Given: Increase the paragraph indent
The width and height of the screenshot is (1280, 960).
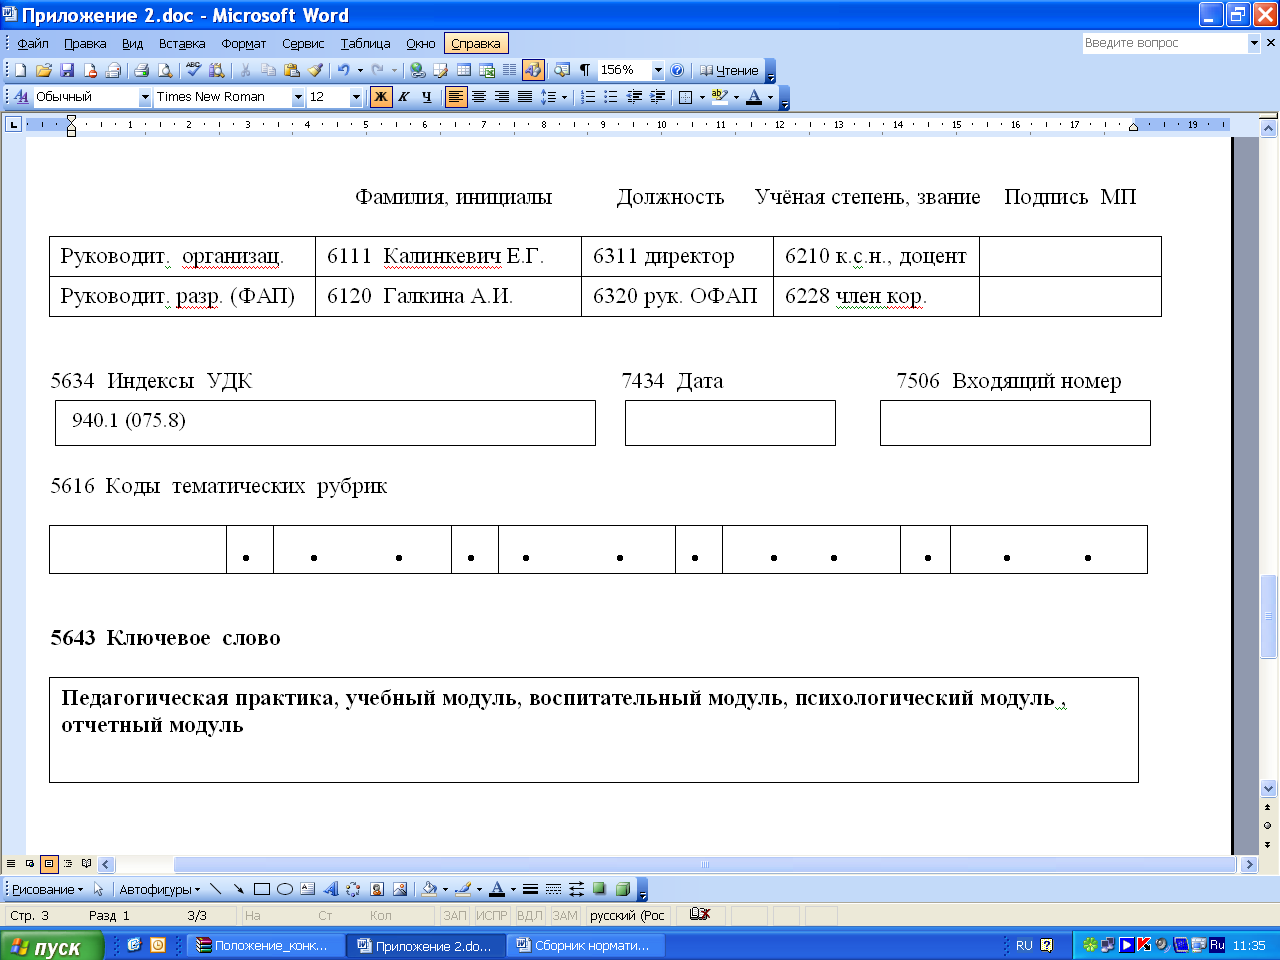Looking at the screenshot, I should [x=657, y=97].
